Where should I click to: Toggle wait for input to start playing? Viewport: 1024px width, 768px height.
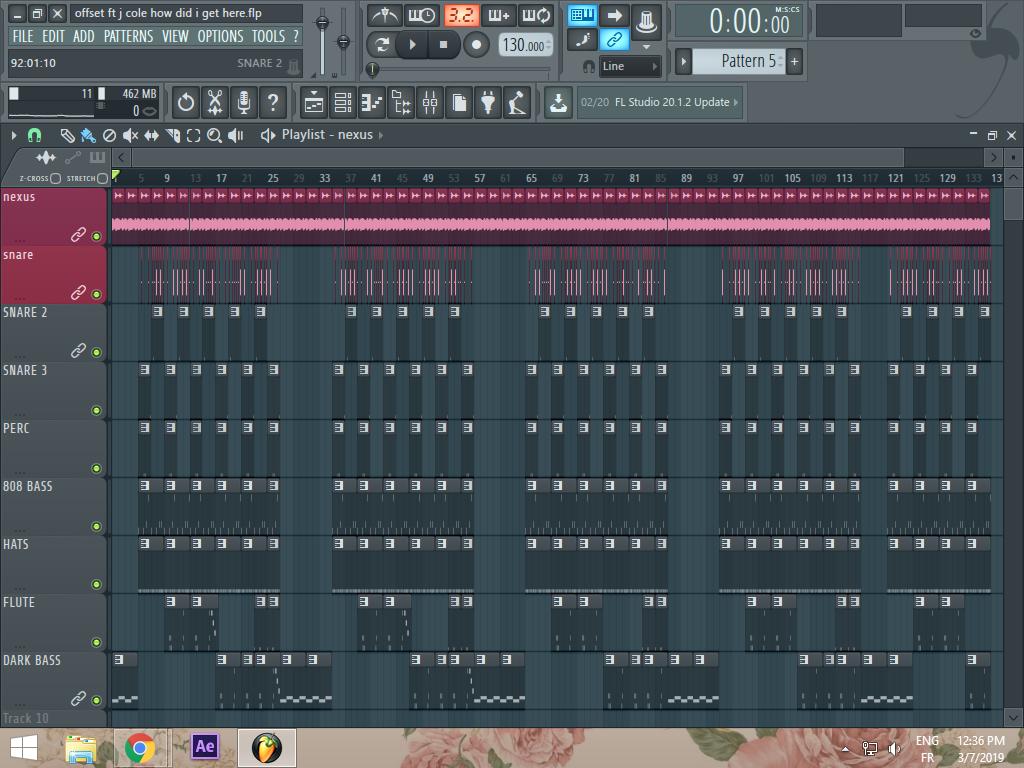(x=422, y=15)
